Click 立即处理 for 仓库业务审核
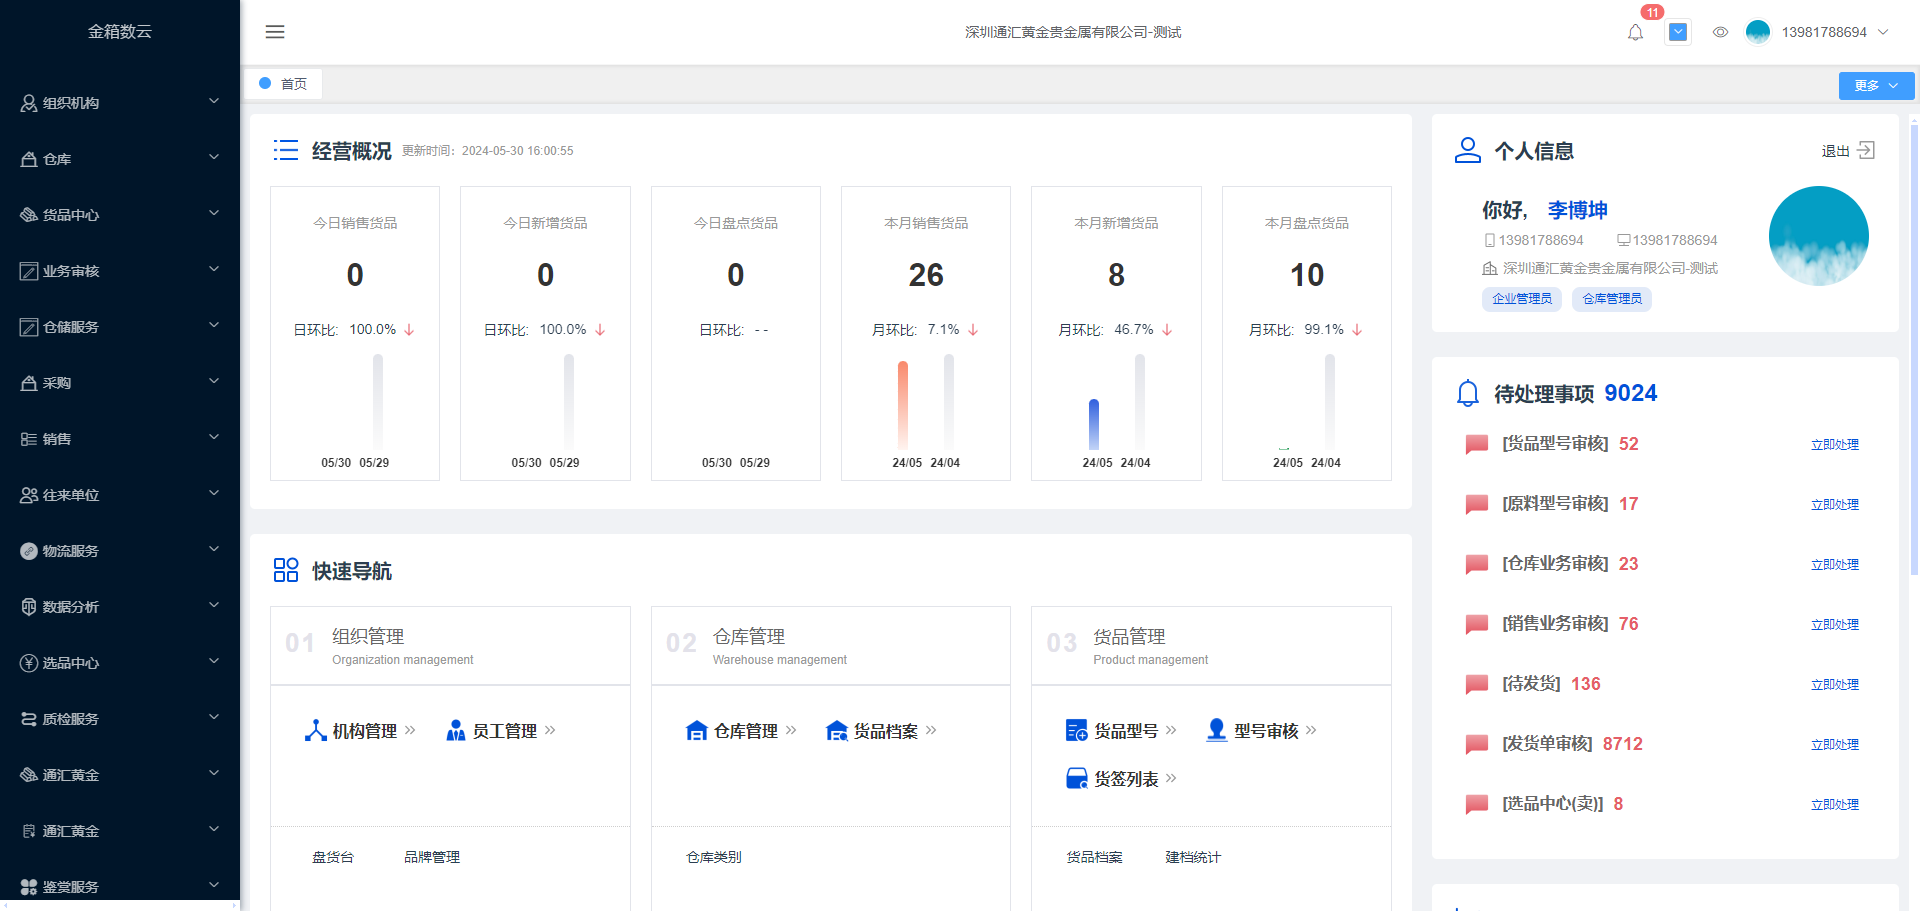The image size is (1920, 911). [1835, 565]
